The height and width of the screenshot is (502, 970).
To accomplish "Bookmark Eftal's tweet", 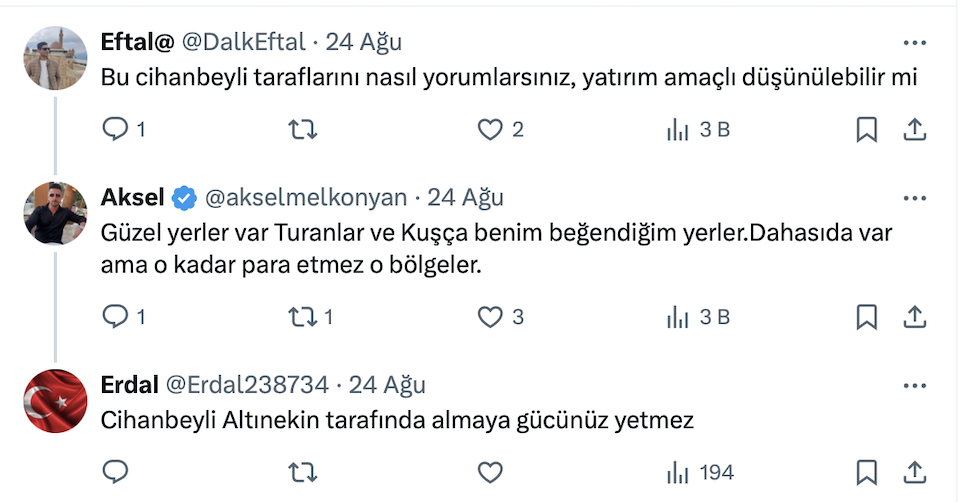I will [867, 129].
